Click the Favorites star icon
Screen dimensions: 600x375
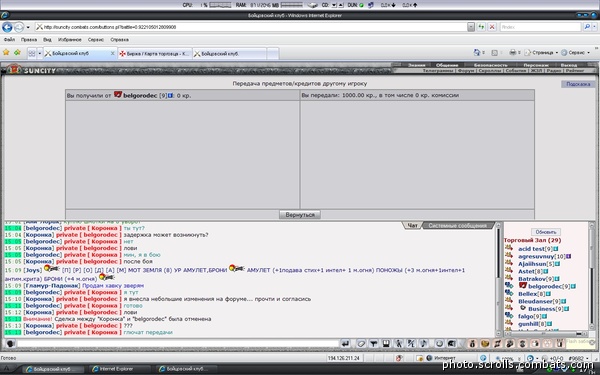pyautogui.click(x=6, y=52)
